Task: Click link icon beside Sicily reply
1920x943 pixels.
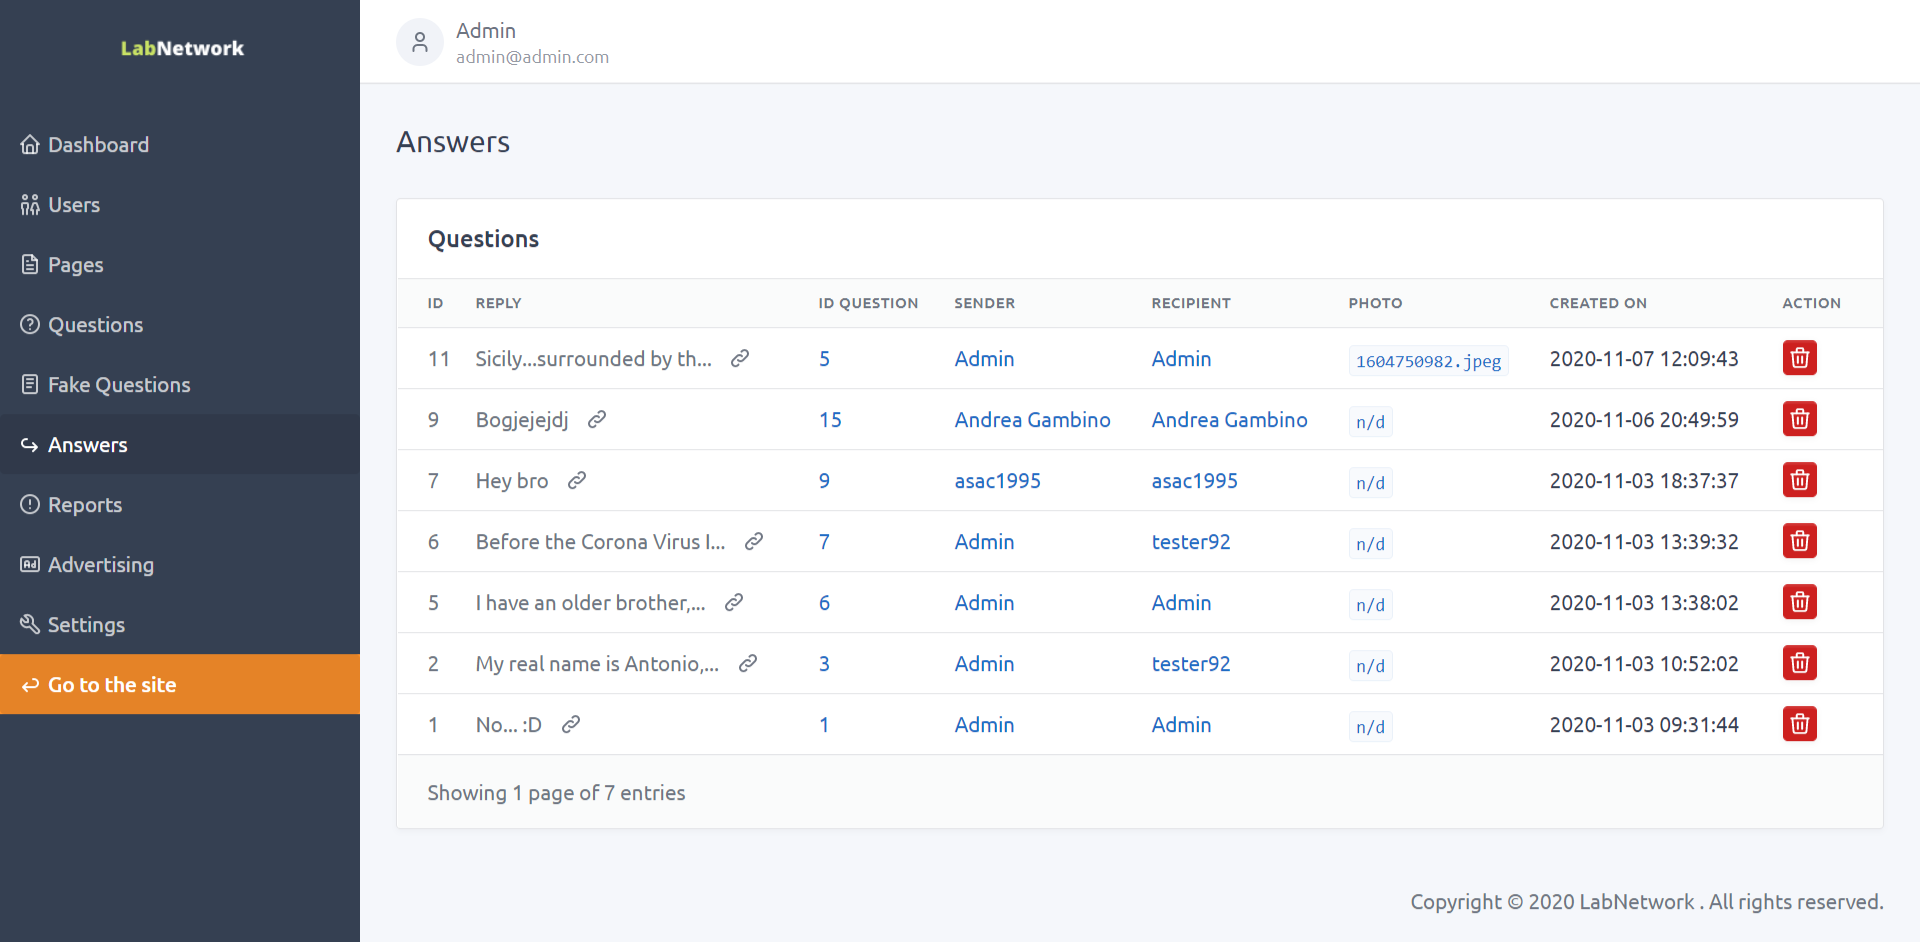Action: [740, 359]
